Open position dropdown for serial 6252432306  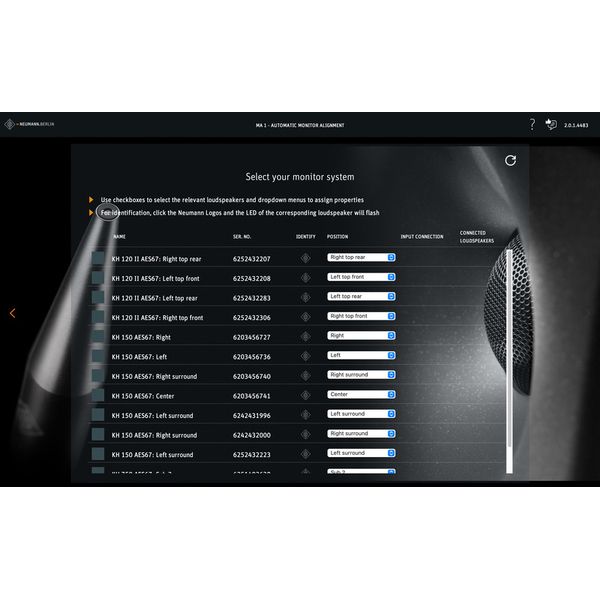[x=362, y=316]
